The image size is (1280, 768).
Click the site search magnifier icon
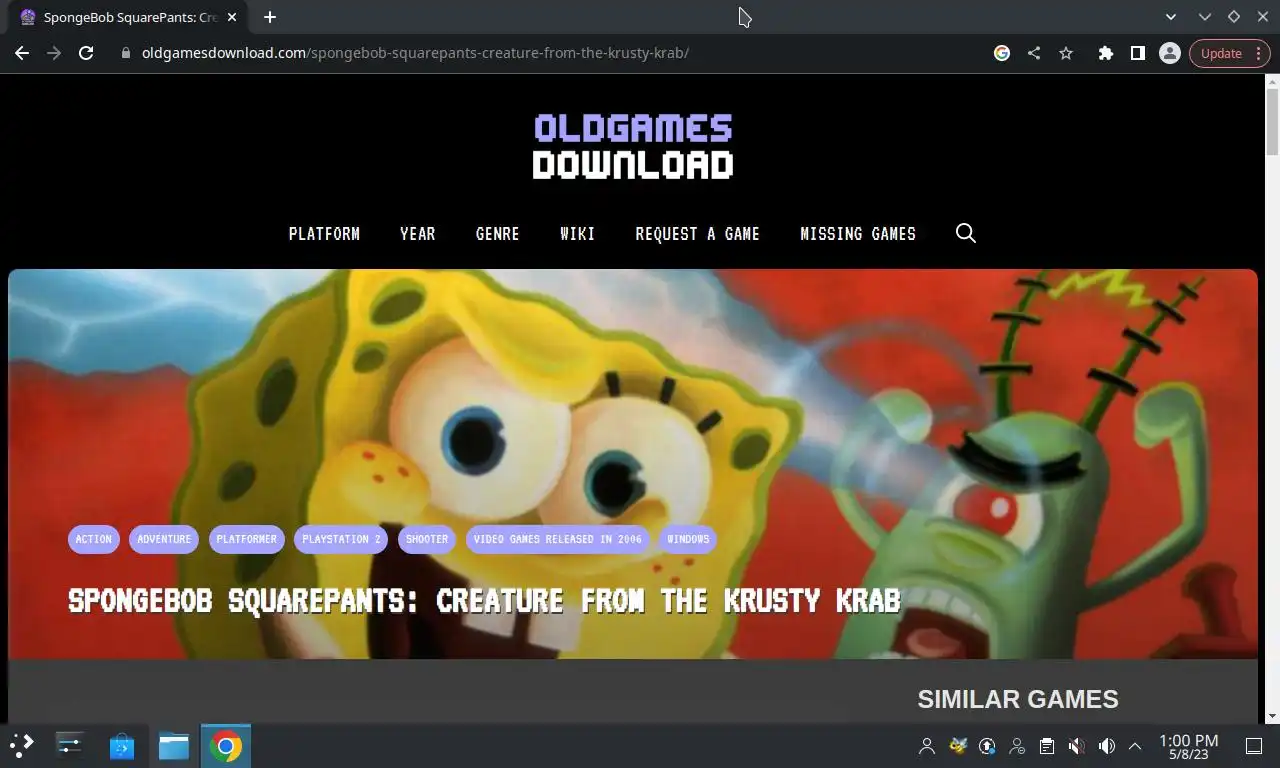point(966,233)
